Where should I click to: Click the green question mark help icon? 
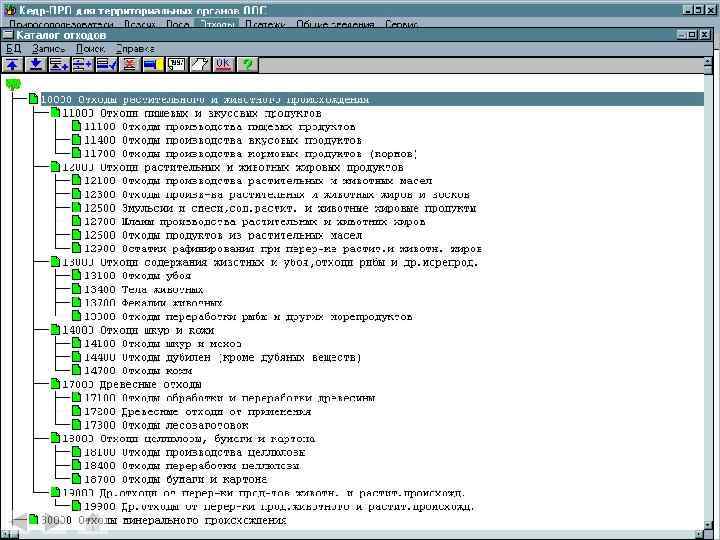248,65
